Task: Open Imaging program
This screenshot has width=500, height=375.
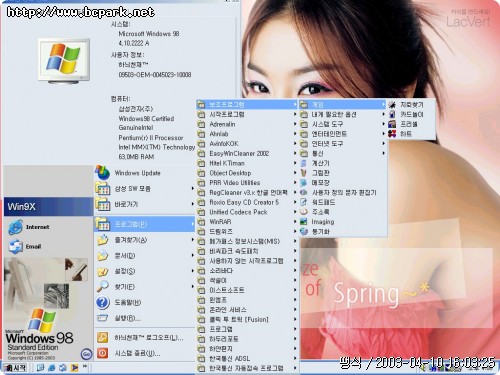Action: coord(343,222)
